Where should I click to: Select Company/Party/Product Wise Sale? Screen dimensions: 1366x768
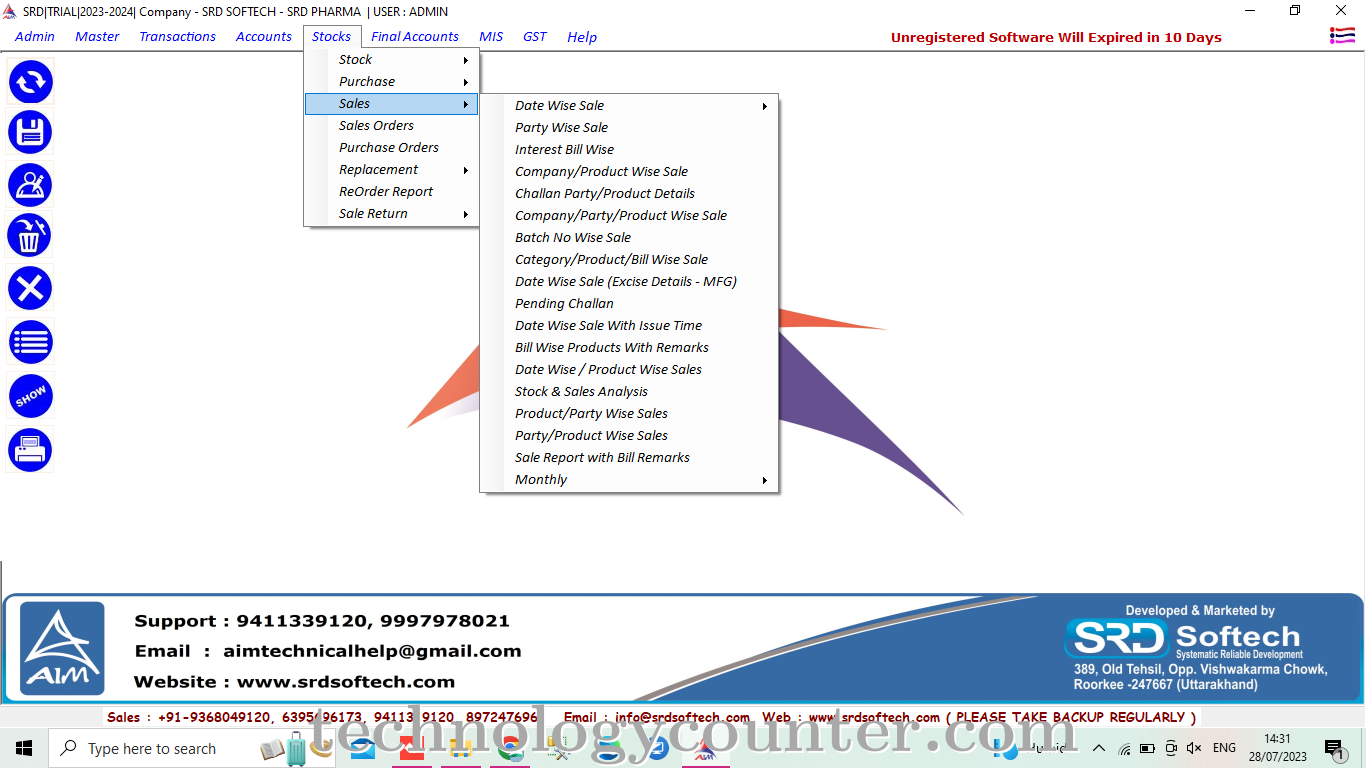point(629,216)
